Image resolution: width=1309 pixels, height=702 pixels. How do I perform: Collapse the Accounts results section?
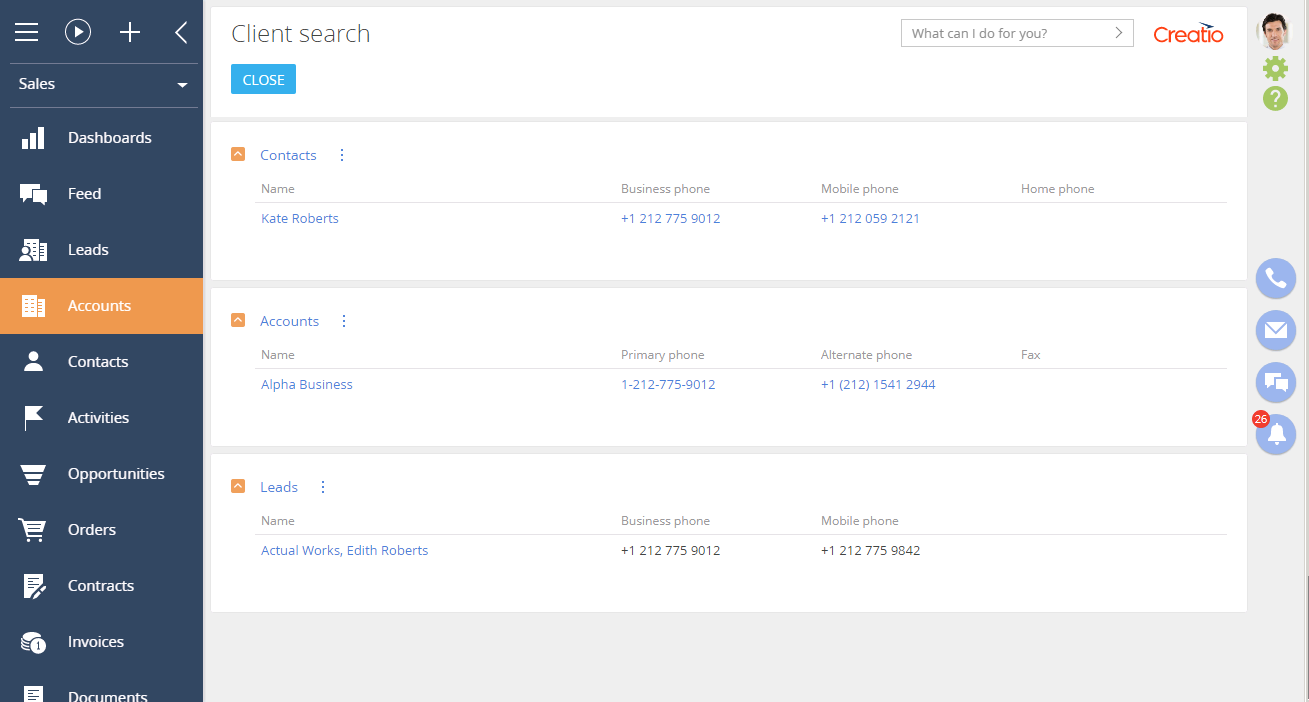click(x=238, y=321)
